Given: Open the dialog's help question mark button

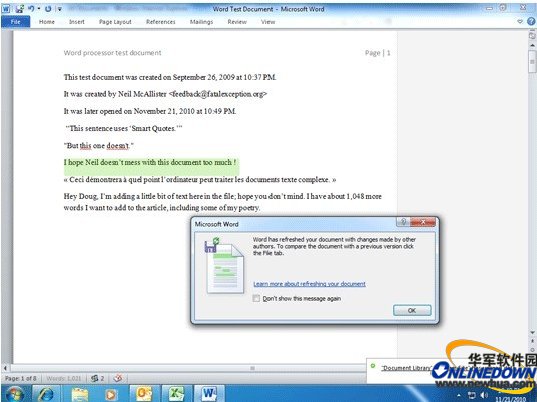Looking at the screenshot, I should (x=403, y=222).
